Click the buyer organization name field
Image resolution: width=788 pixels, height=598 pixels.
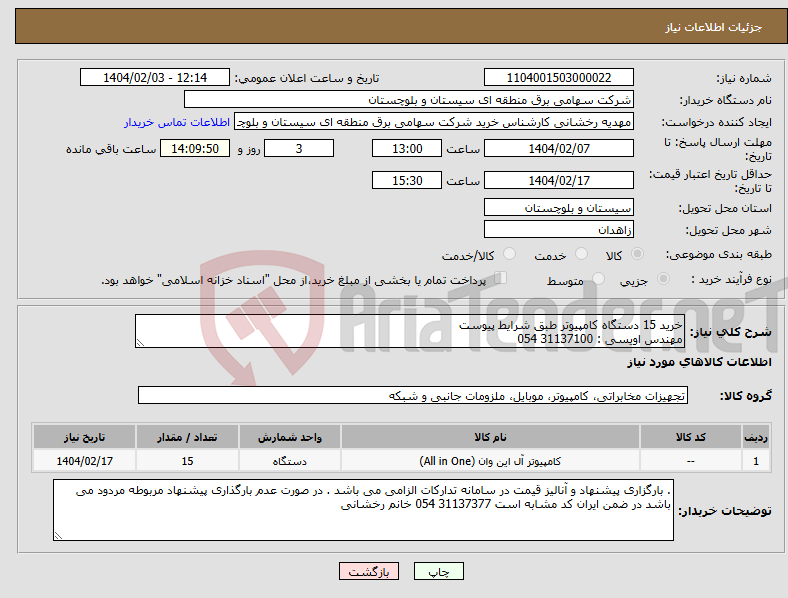point(409,99)
